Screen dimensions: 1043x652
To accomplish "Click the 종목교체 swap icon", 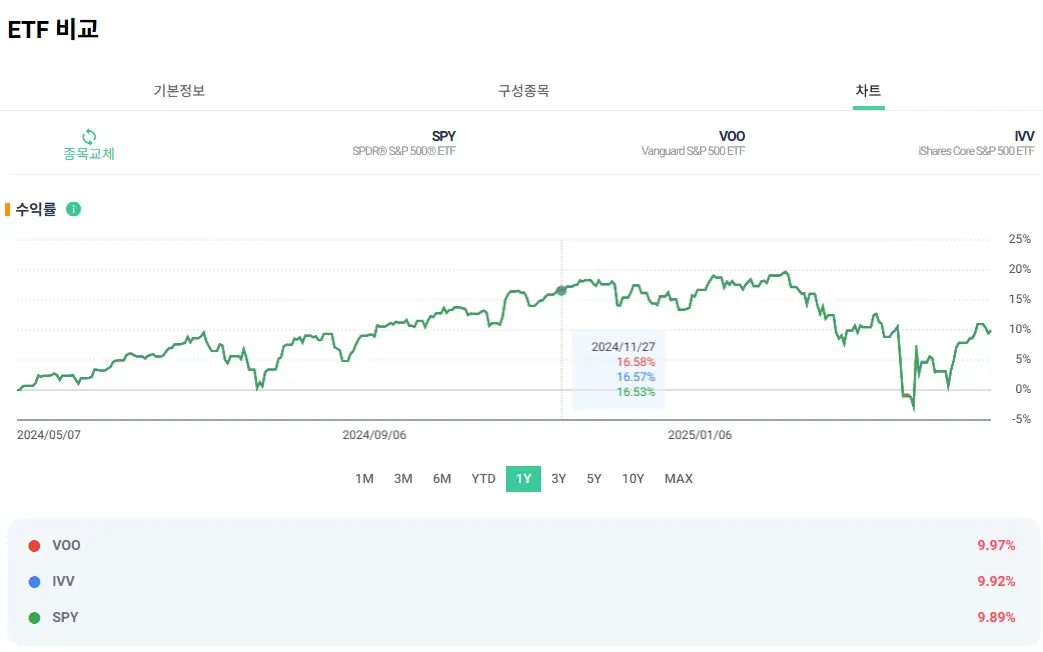I will (89, 136).
